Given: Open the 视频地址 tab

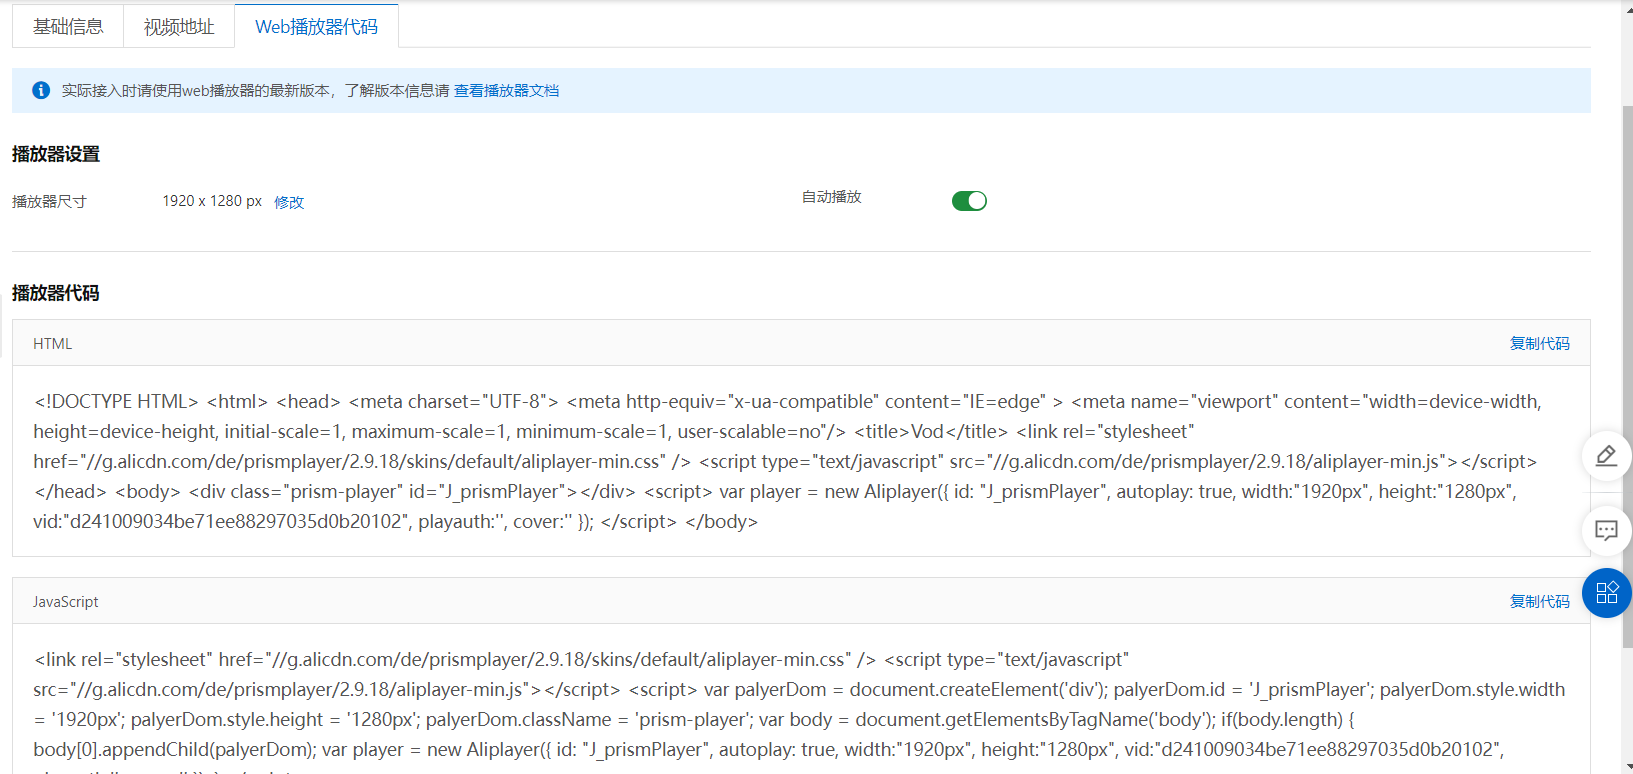Looking at the screenshot, I should (179, 27).
